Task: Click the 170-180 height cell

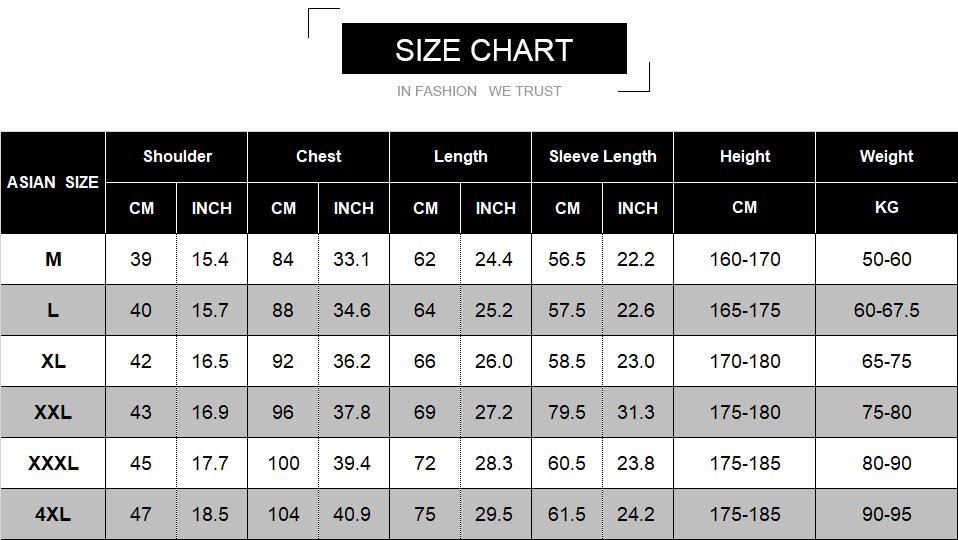Action: point(745,361)
